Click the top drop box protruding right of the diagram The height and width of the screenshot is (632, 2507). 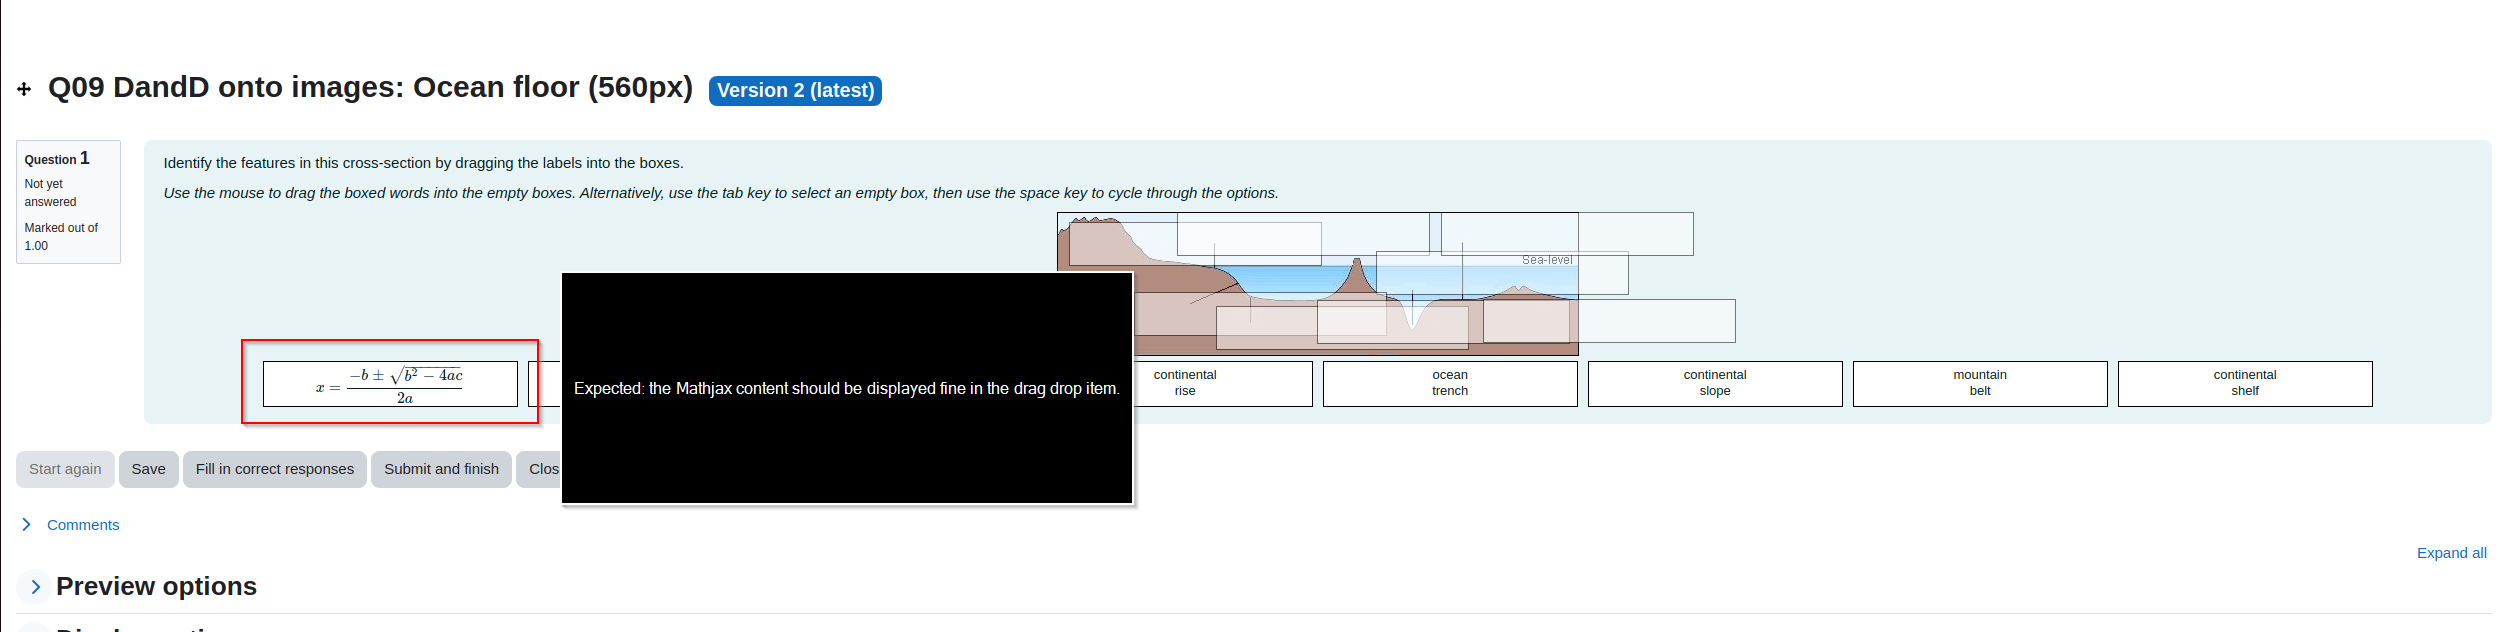[x=1567, y=234]
